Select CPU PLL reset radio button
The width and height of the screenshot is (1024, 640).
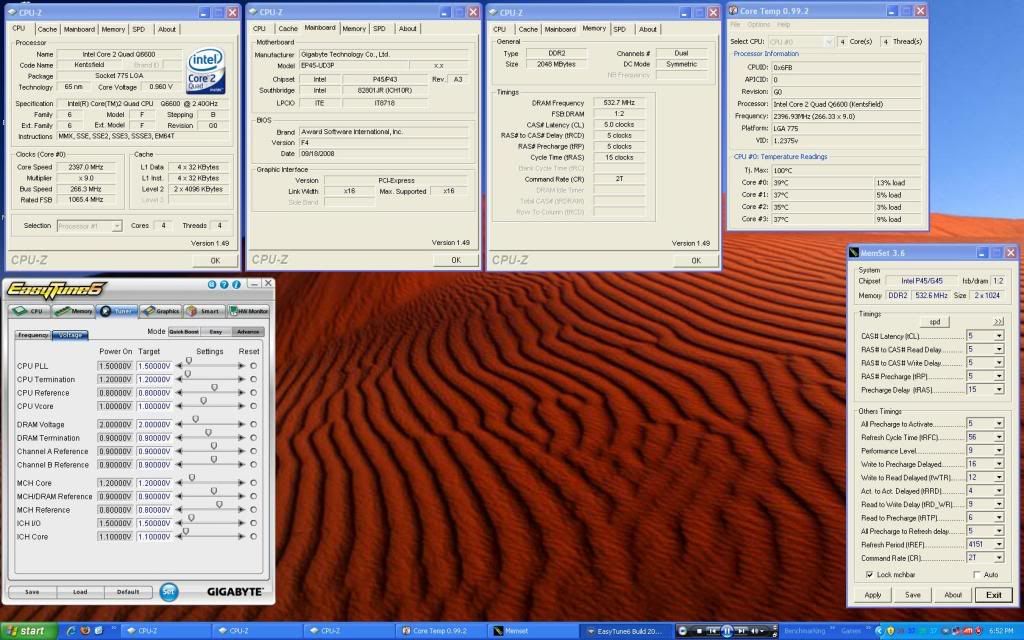(x=253, y=366)
